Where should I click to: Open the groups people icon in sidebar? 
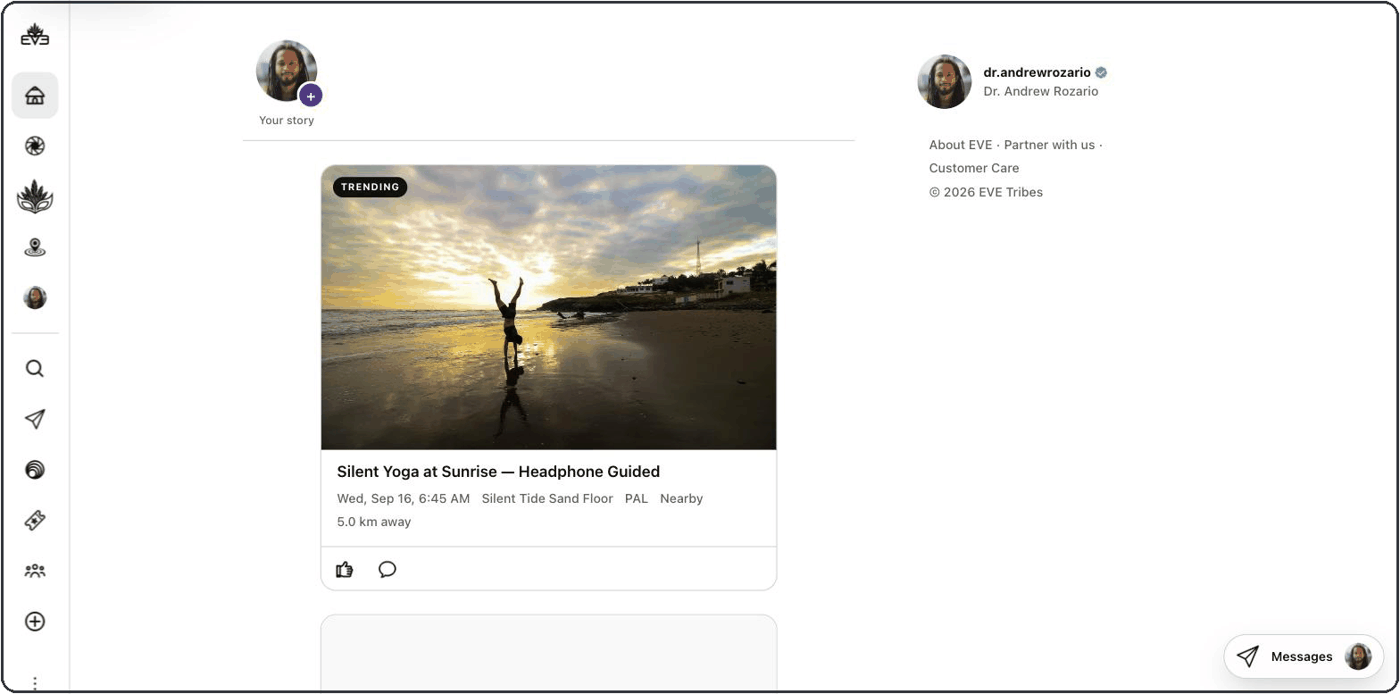coord(35,571)
